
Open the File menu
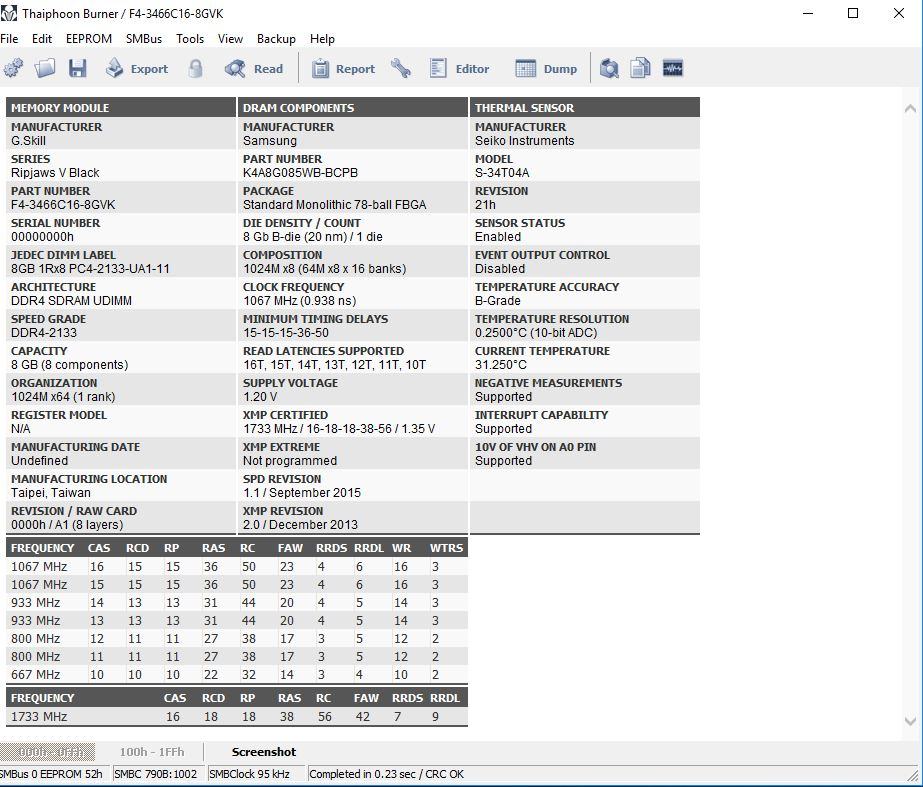coord(9,39)
